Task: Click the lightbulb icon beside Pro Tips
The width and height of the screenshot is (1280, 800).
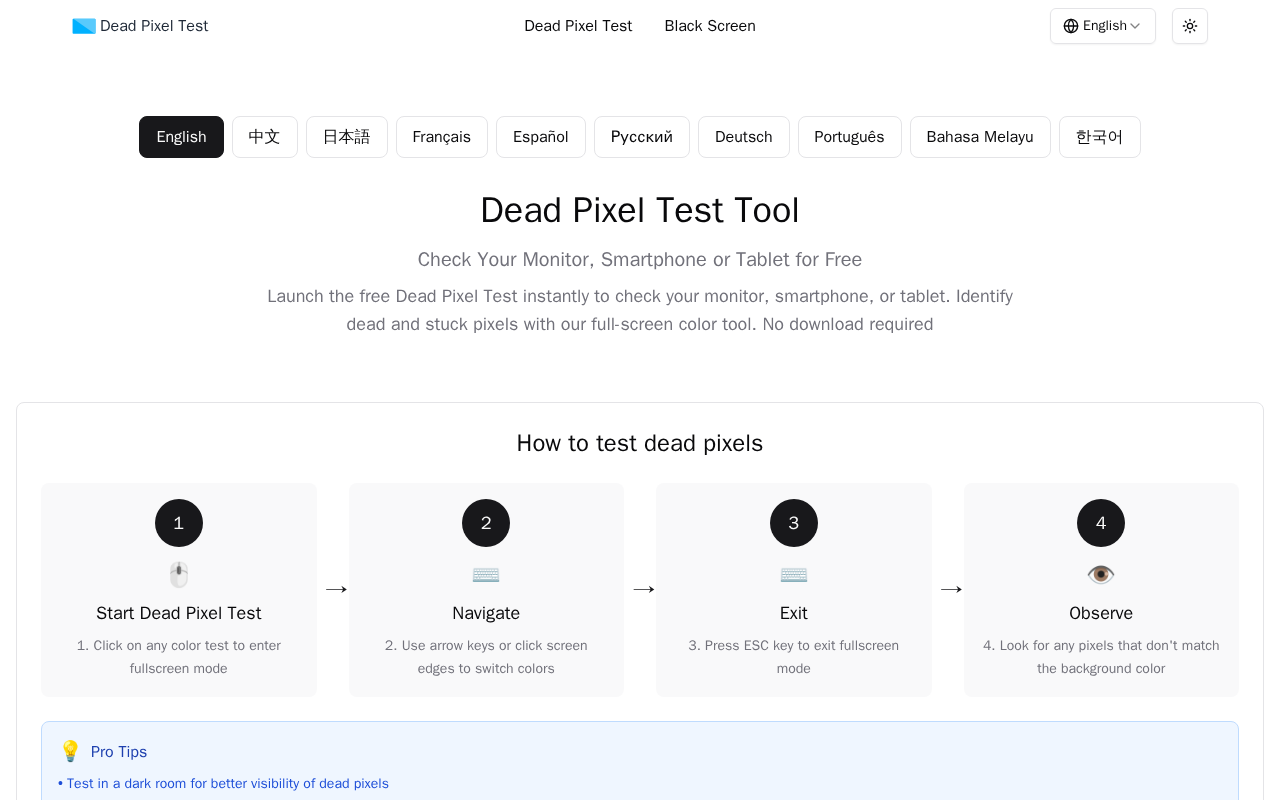Action: point(70,751)
